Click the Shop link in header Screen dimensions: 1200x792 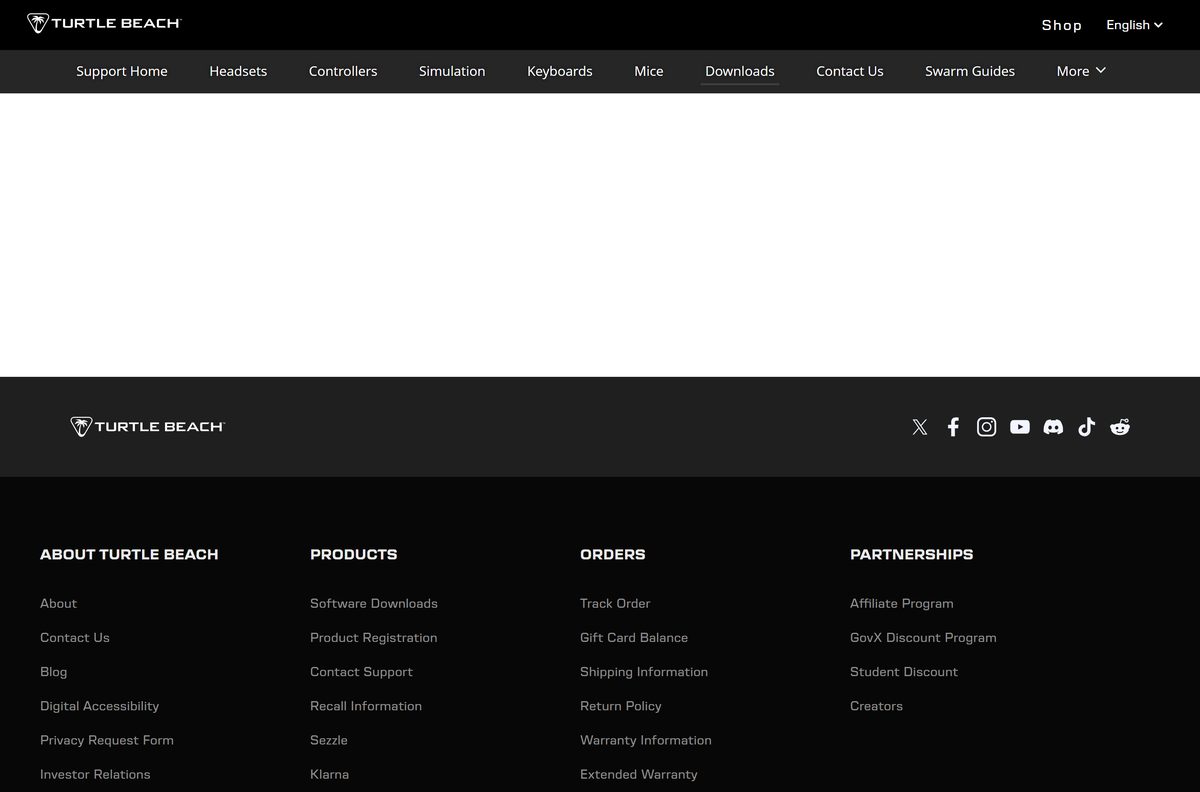coord(1062,25)
